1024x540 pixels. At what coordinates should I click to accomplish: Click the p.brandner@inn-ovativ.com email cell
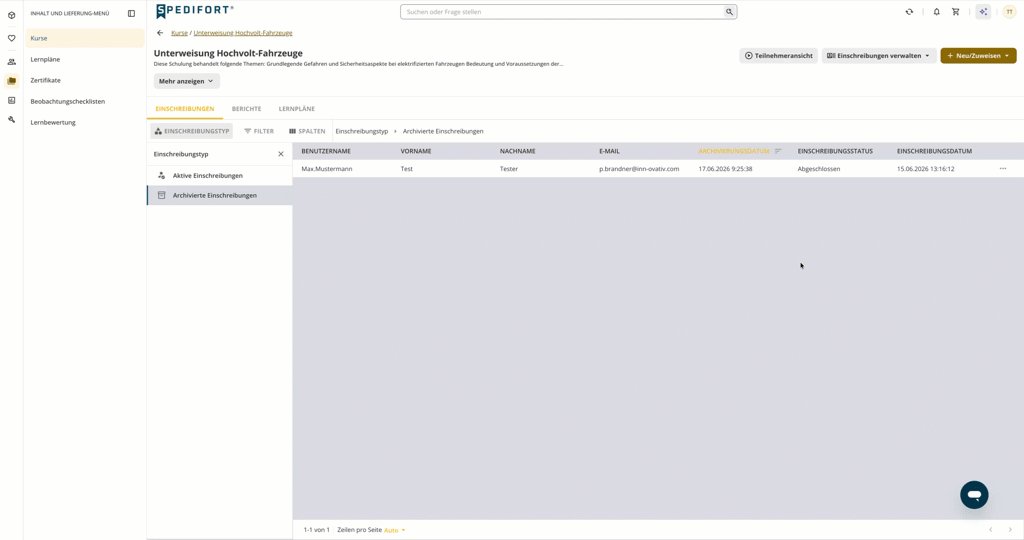pos(639,168)
